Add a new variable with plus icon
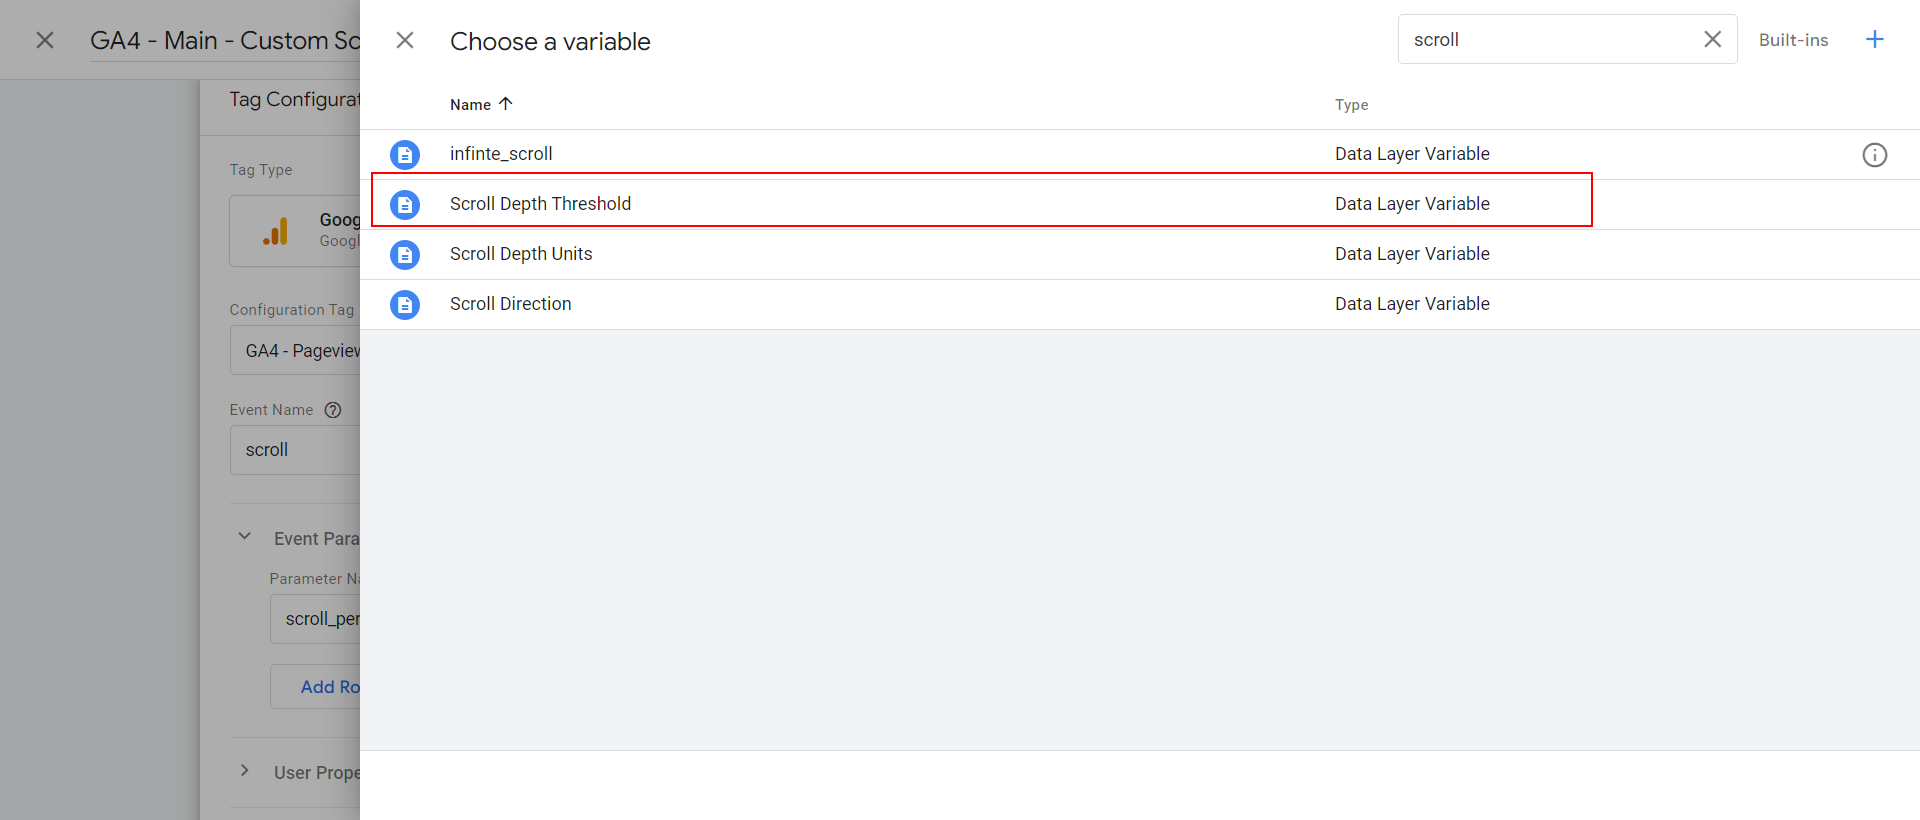The image size is (1920, 820). pos(1875,39)
